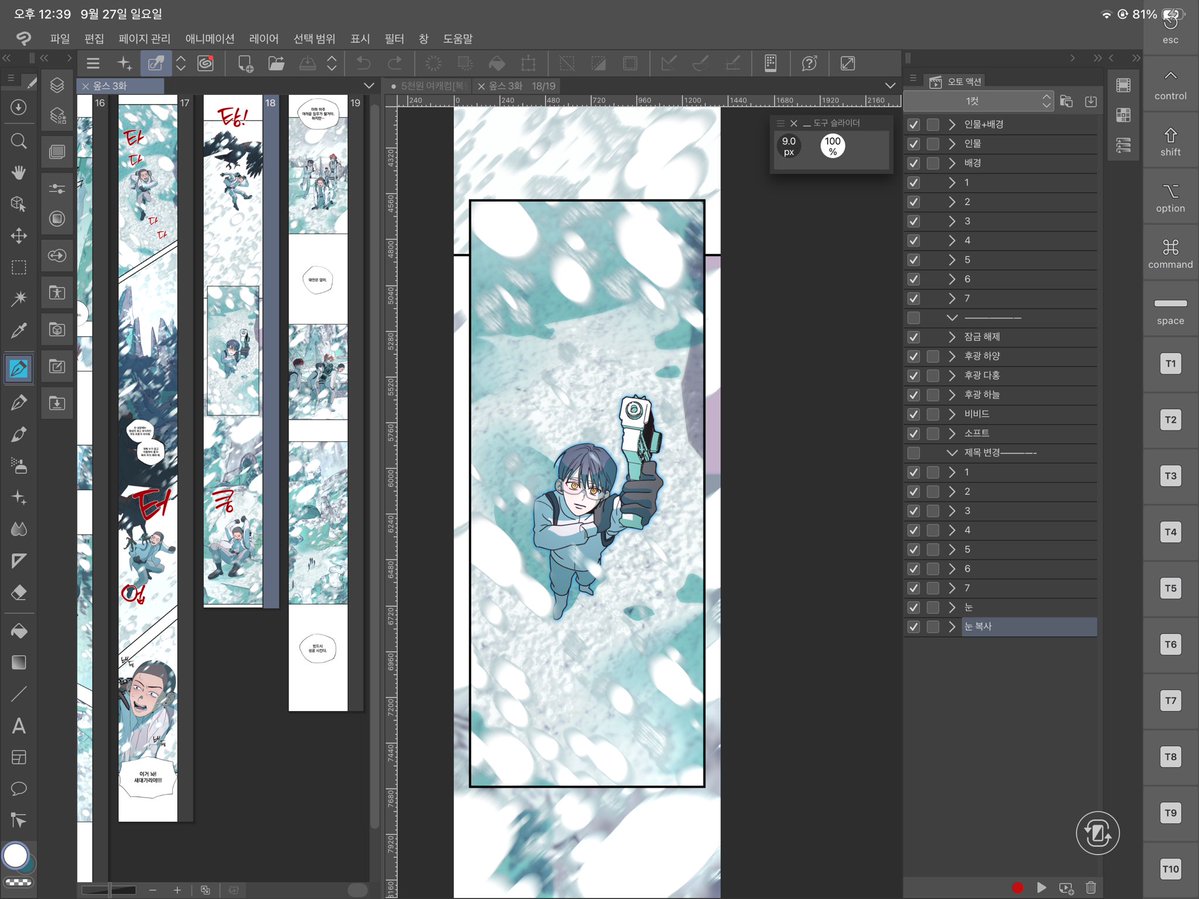The width and height of the screenshot is (1199, 899).
Task: Select the eraser tool
Action: [18, 592]
